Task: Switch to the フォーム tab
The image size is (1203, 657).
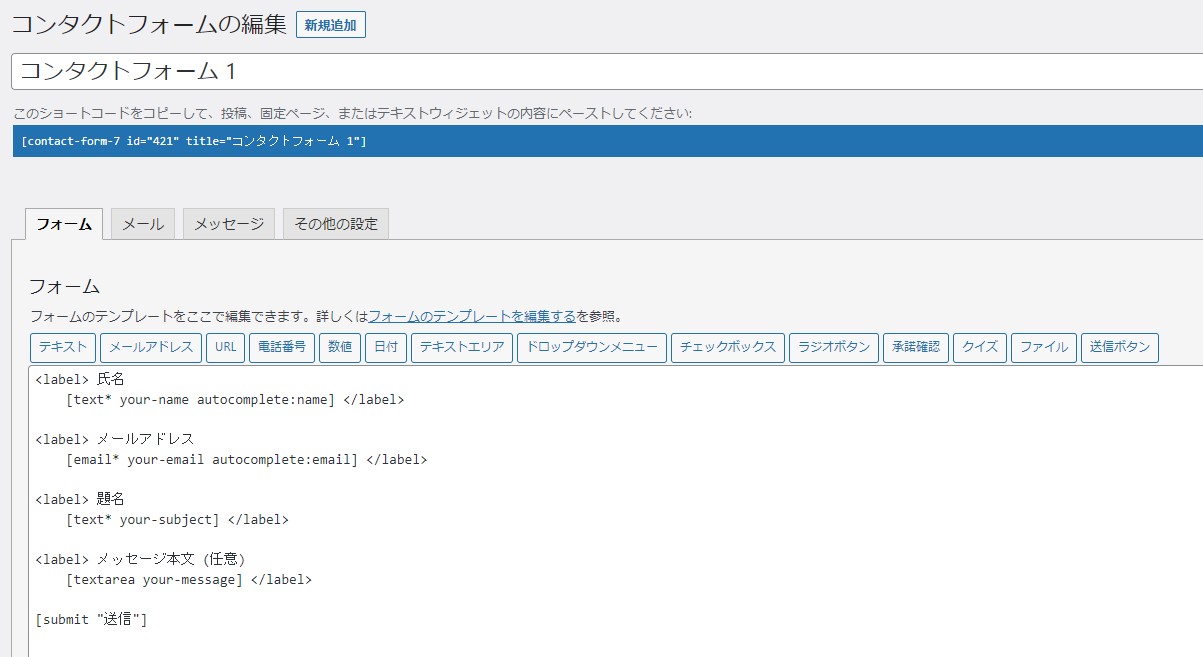Action: (64, 224)
